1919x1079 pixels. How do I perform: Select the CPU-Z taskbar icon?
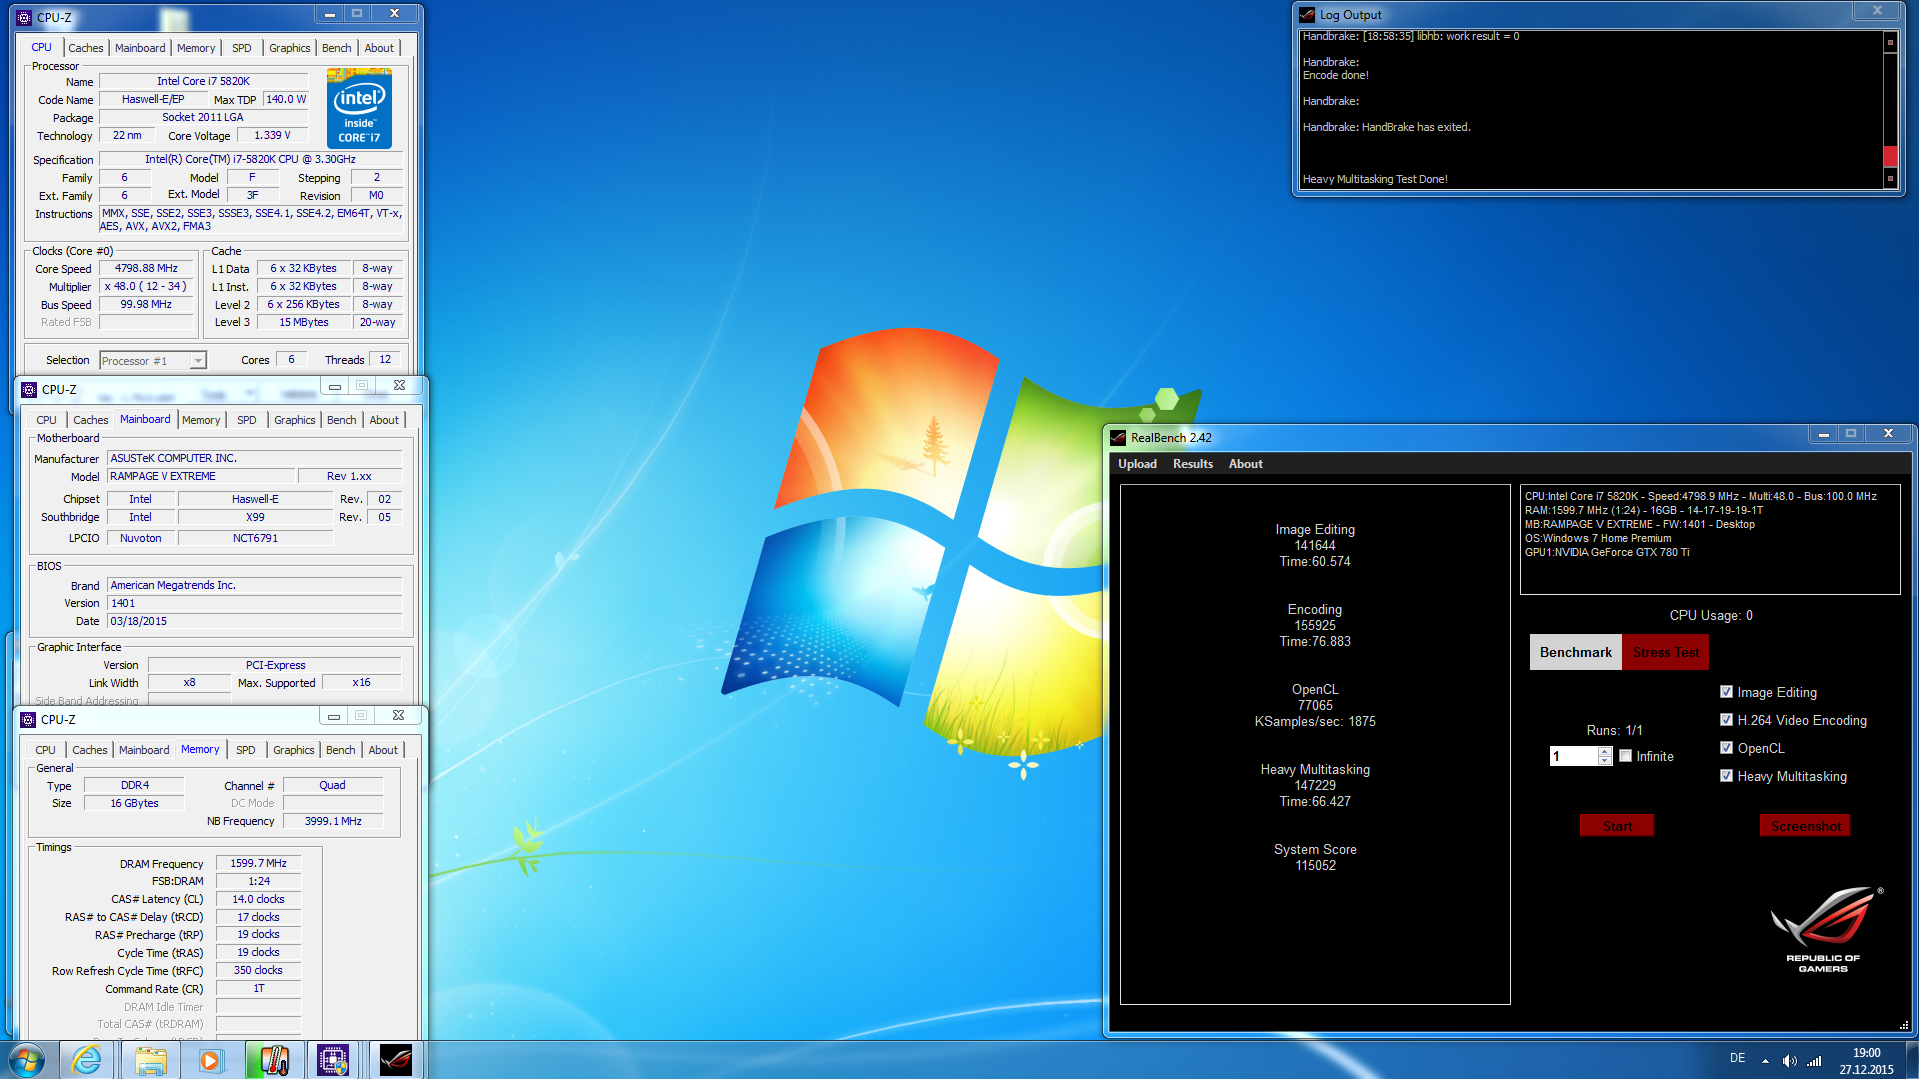334,1060
